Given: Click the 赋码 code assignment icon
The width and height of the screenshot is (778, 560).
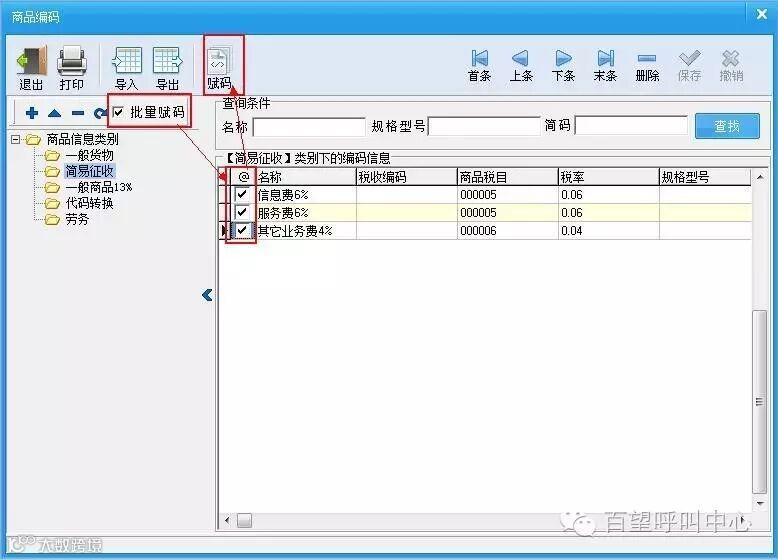Looking at the screenshot, I should pos(219,62).
